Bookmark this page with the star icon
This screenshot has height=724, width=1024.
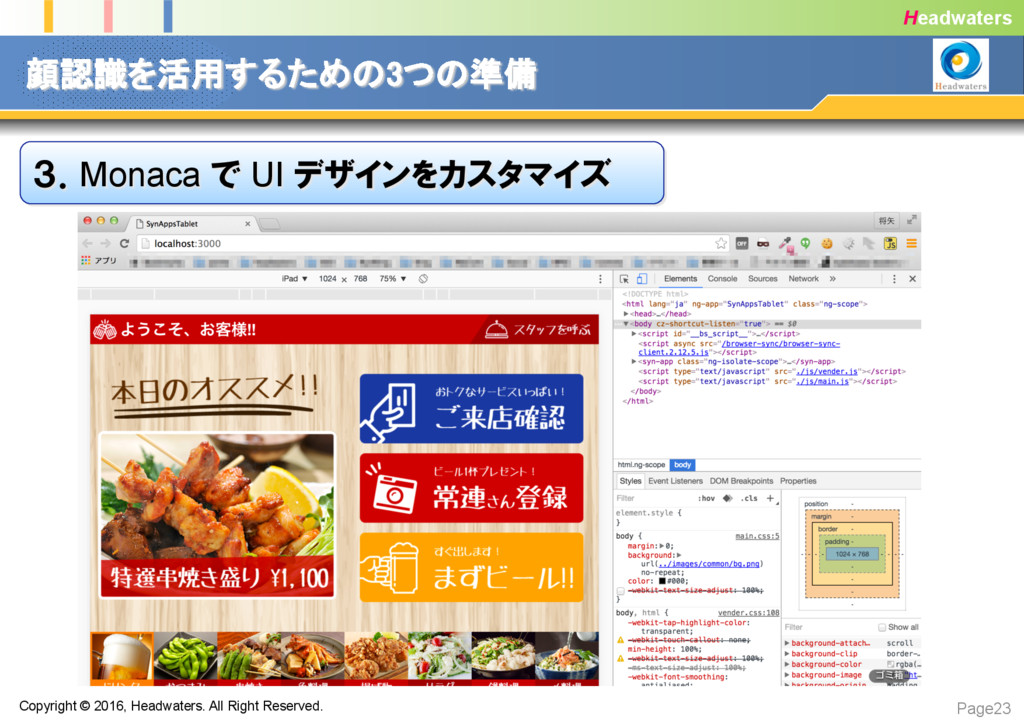pos(721,244)
